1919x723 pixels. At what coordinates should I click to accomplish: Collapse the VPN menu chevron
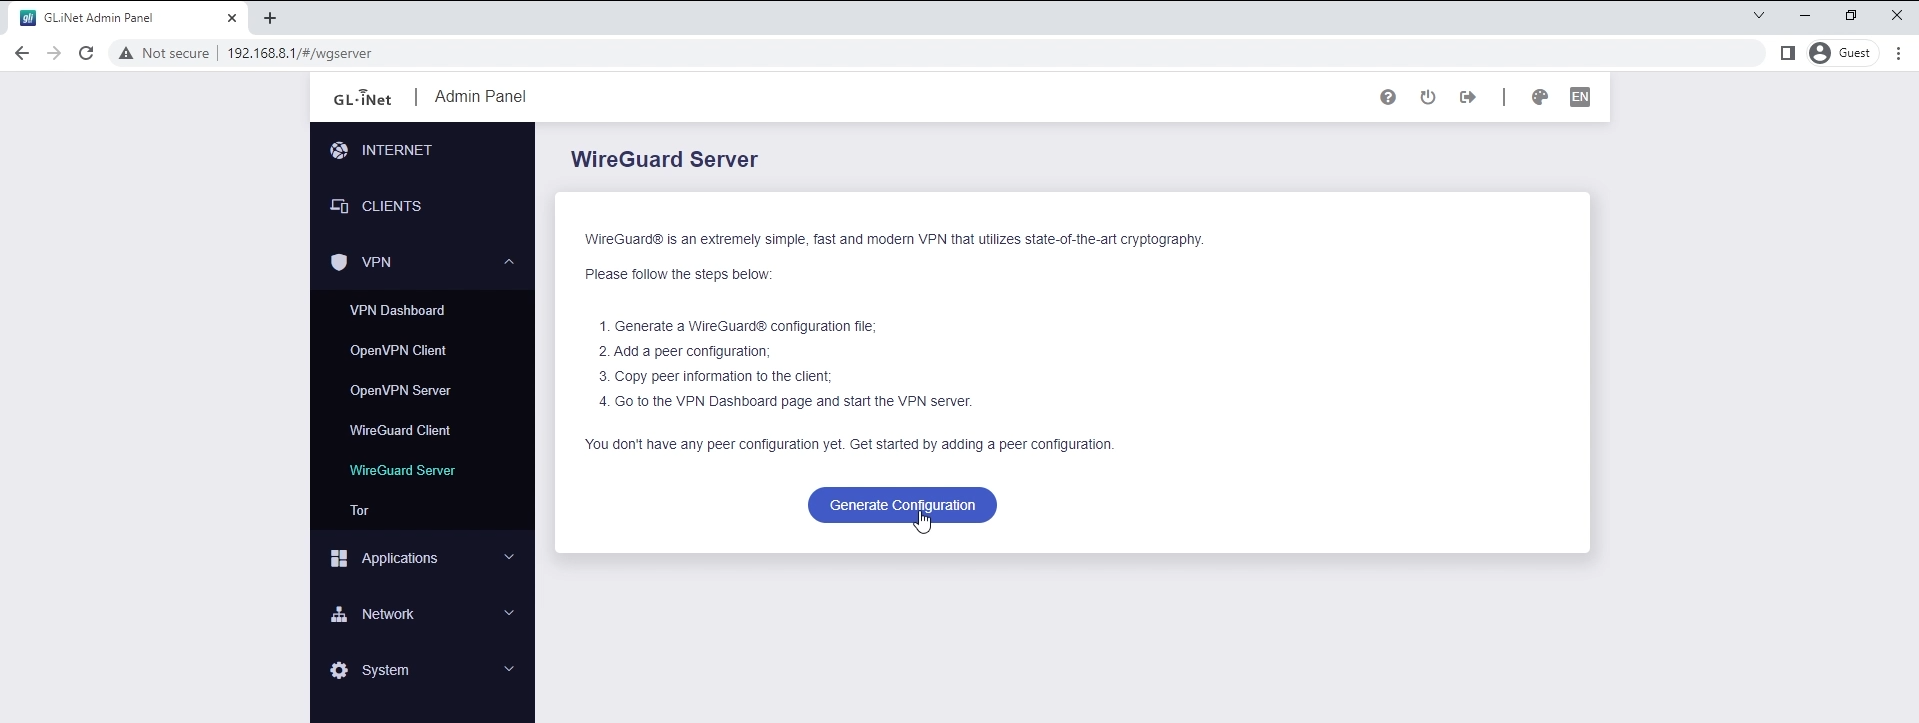click(x=509, y=262)
